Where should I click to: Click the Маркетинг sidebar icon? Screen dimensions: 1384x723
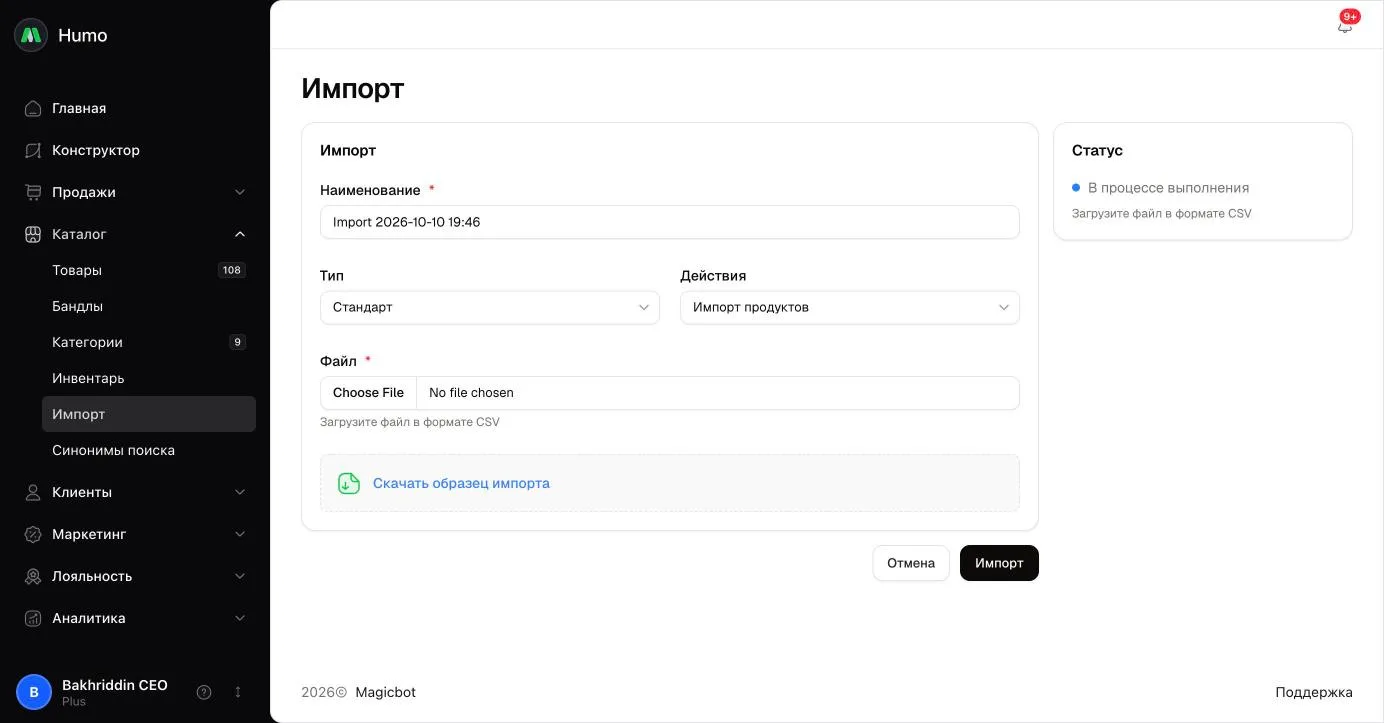[x=33, y=534]
